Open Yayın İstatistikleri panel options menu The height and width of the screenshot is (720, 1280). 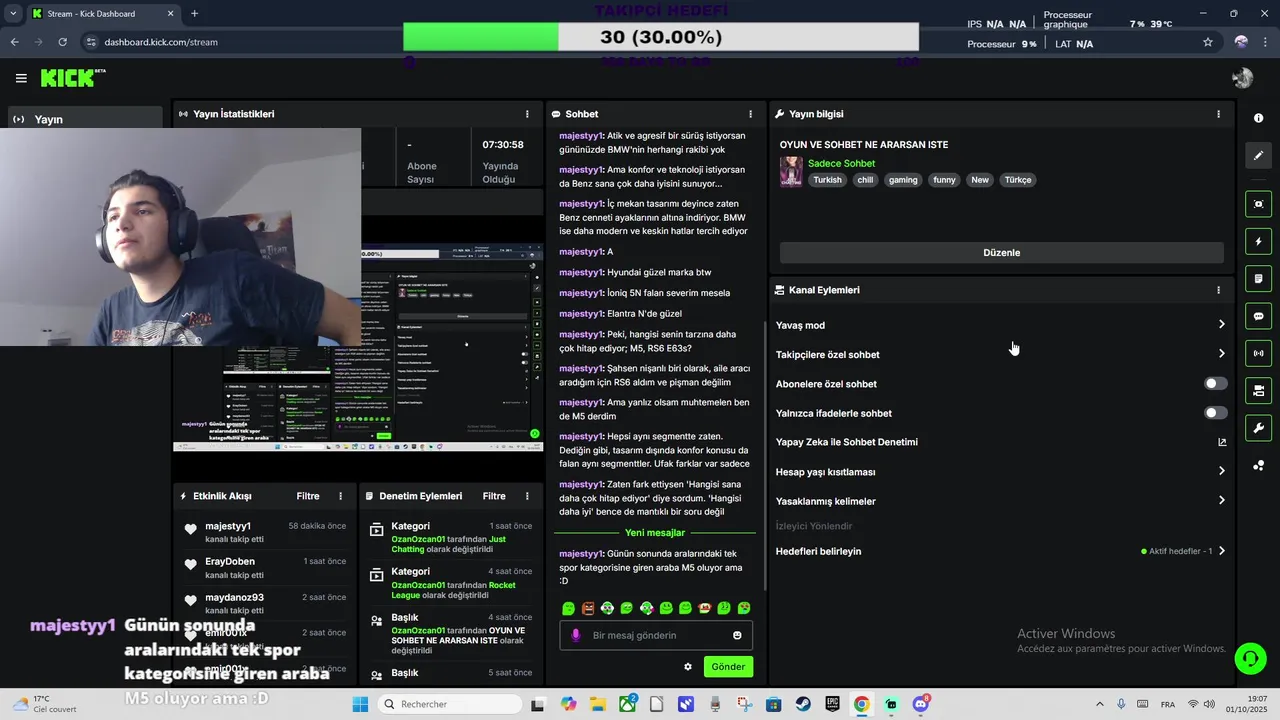point(527,114)
